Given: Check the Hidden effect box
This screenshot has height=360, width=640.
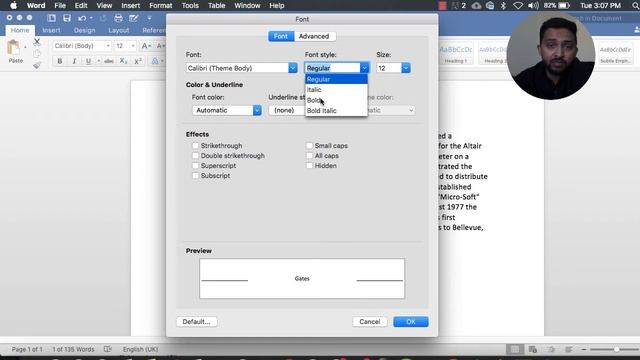Looking at the screenshot, I should click(309, 166).
